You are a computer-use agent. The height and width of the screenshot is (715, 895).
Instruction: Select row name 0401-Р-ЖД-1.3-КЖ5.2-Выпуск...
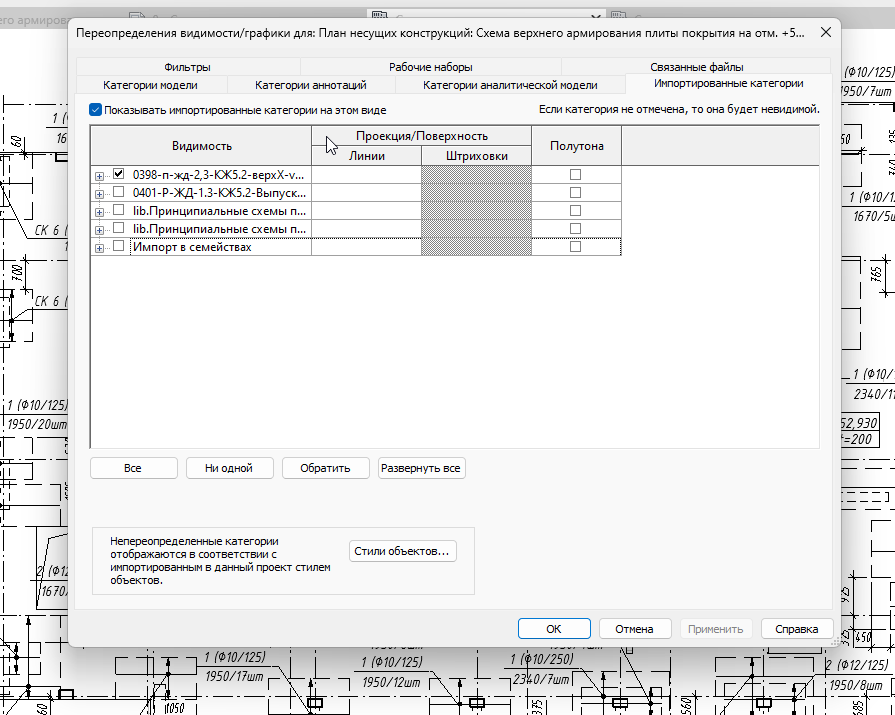tap(219, 193)
